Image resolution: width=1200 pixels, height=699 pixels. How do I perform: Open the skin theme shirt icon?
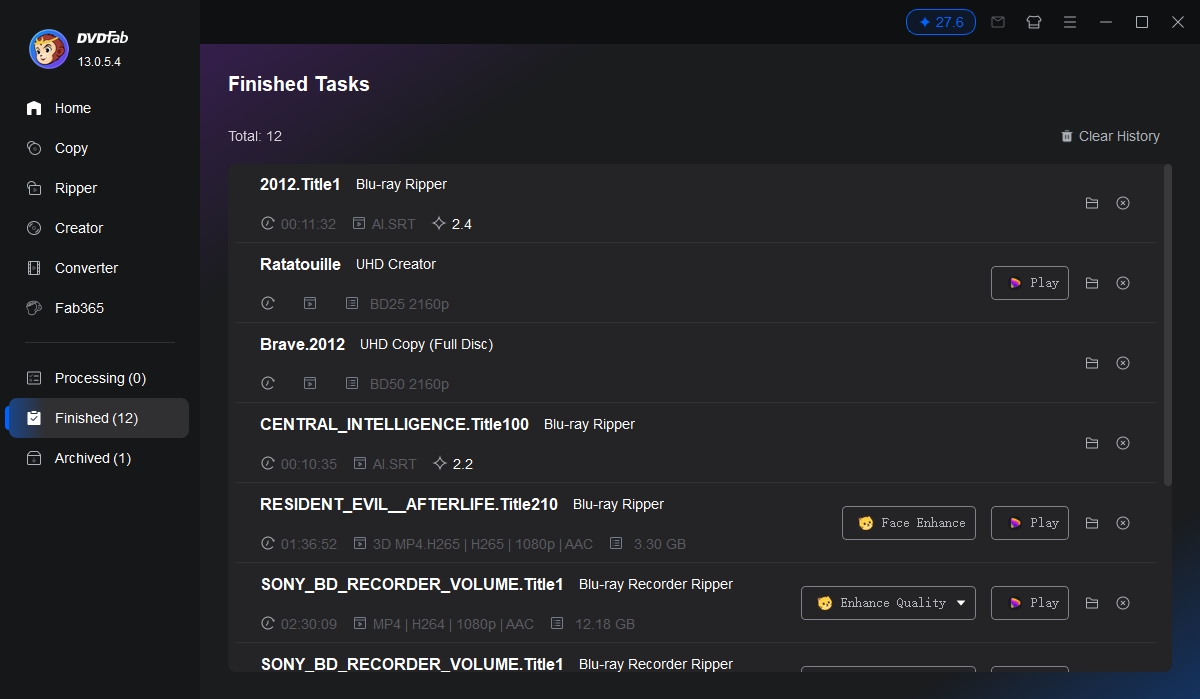click(1034, 22)
